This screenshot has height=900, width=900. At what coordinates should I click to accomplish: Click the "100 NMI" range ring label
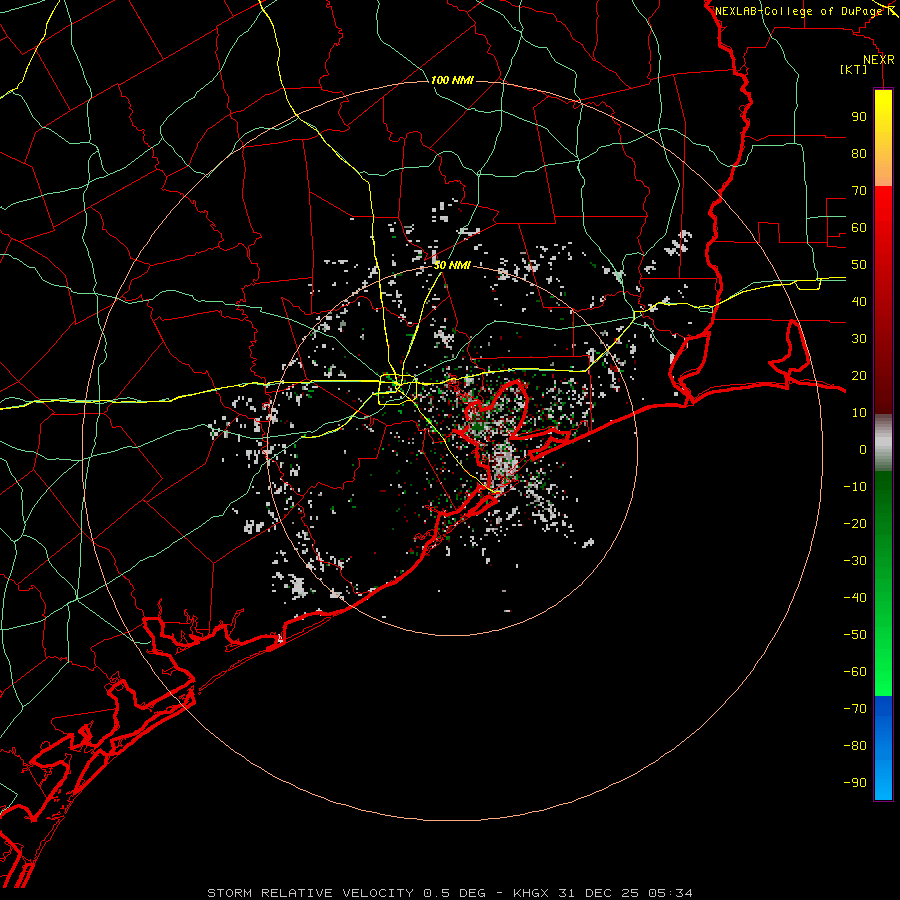tap(452, 80)
